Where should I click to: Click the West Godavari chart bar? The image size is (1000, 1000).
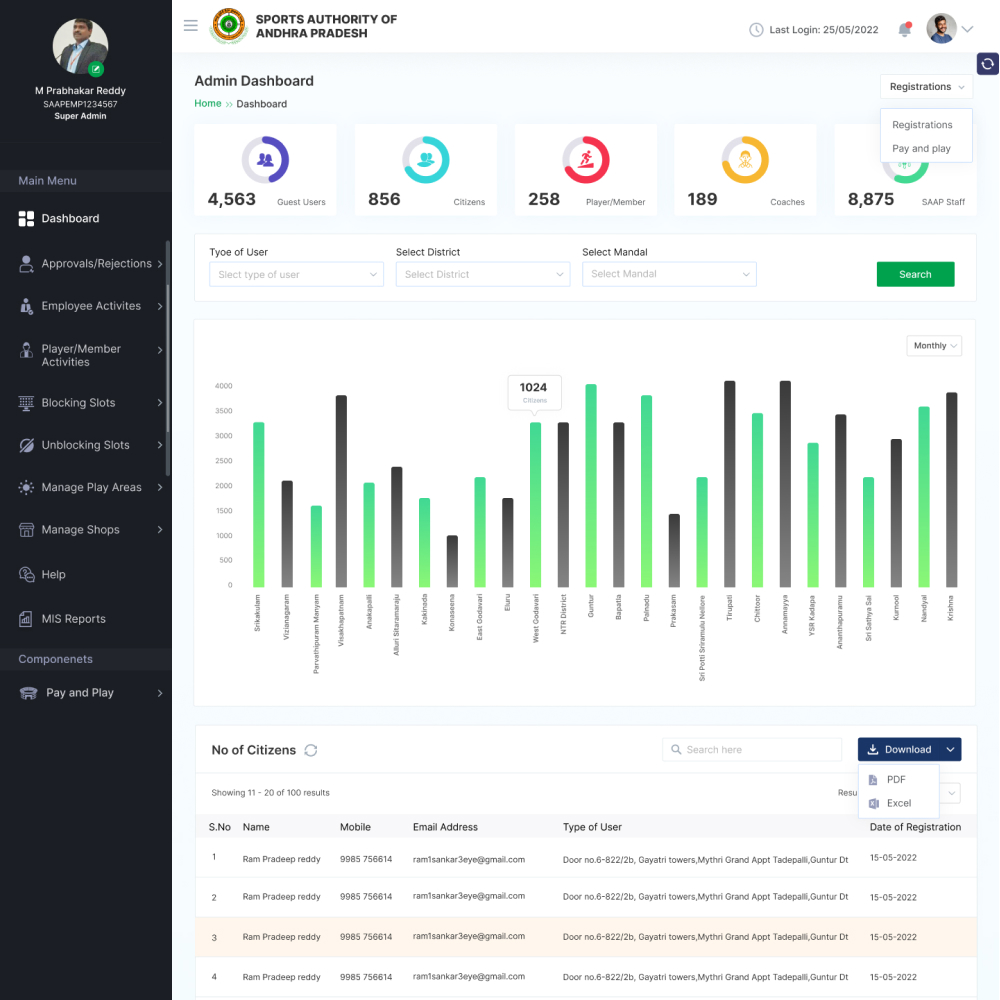[x=536, y=504]
